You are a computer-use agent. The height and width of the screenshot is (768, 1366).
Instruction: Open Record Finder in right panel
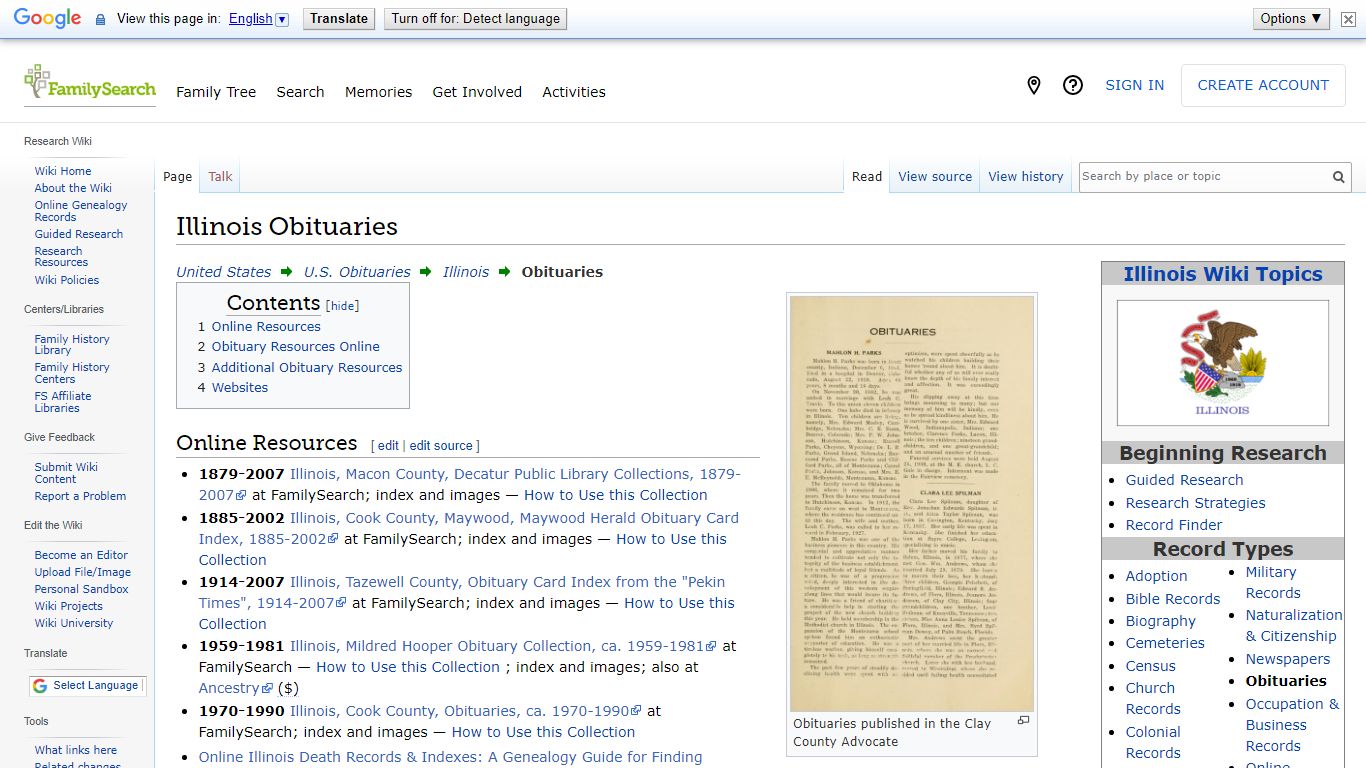(x=1174, y=525)
